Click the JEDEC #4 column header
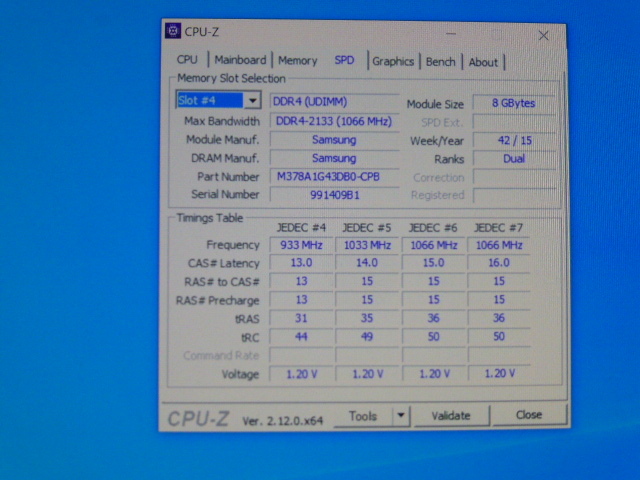Viewport: 640px width, 480px height. (x=301, y=227)
